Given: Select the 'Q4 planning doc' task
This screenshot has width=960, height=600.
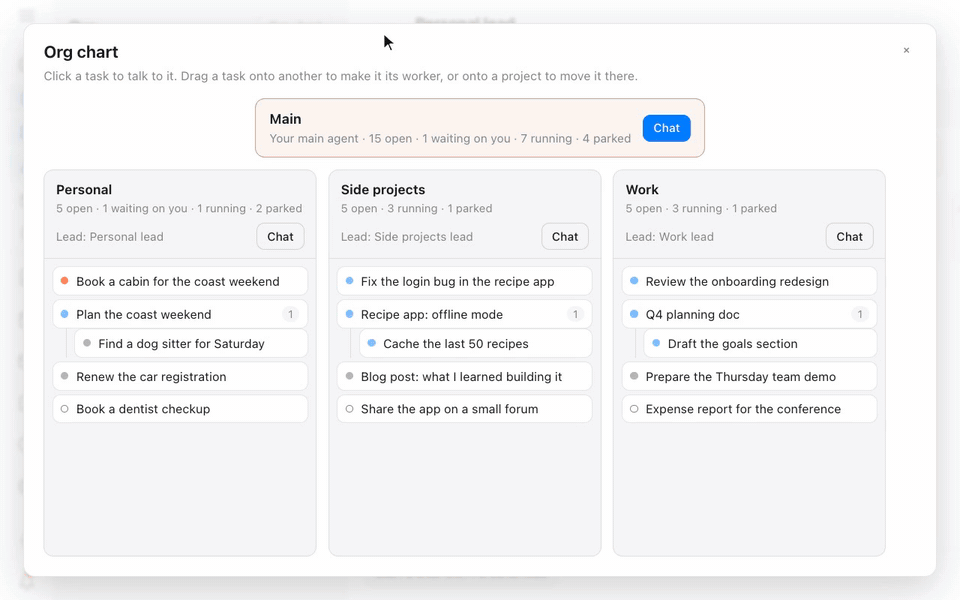Looking at the screenshot, I should click(x=749, y=315).
